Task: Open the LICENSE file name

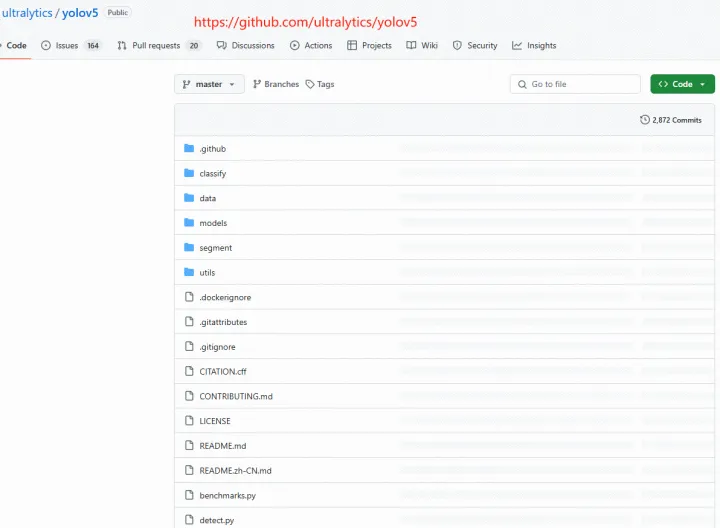Action: pyautogui.click(x=215, y=421)
